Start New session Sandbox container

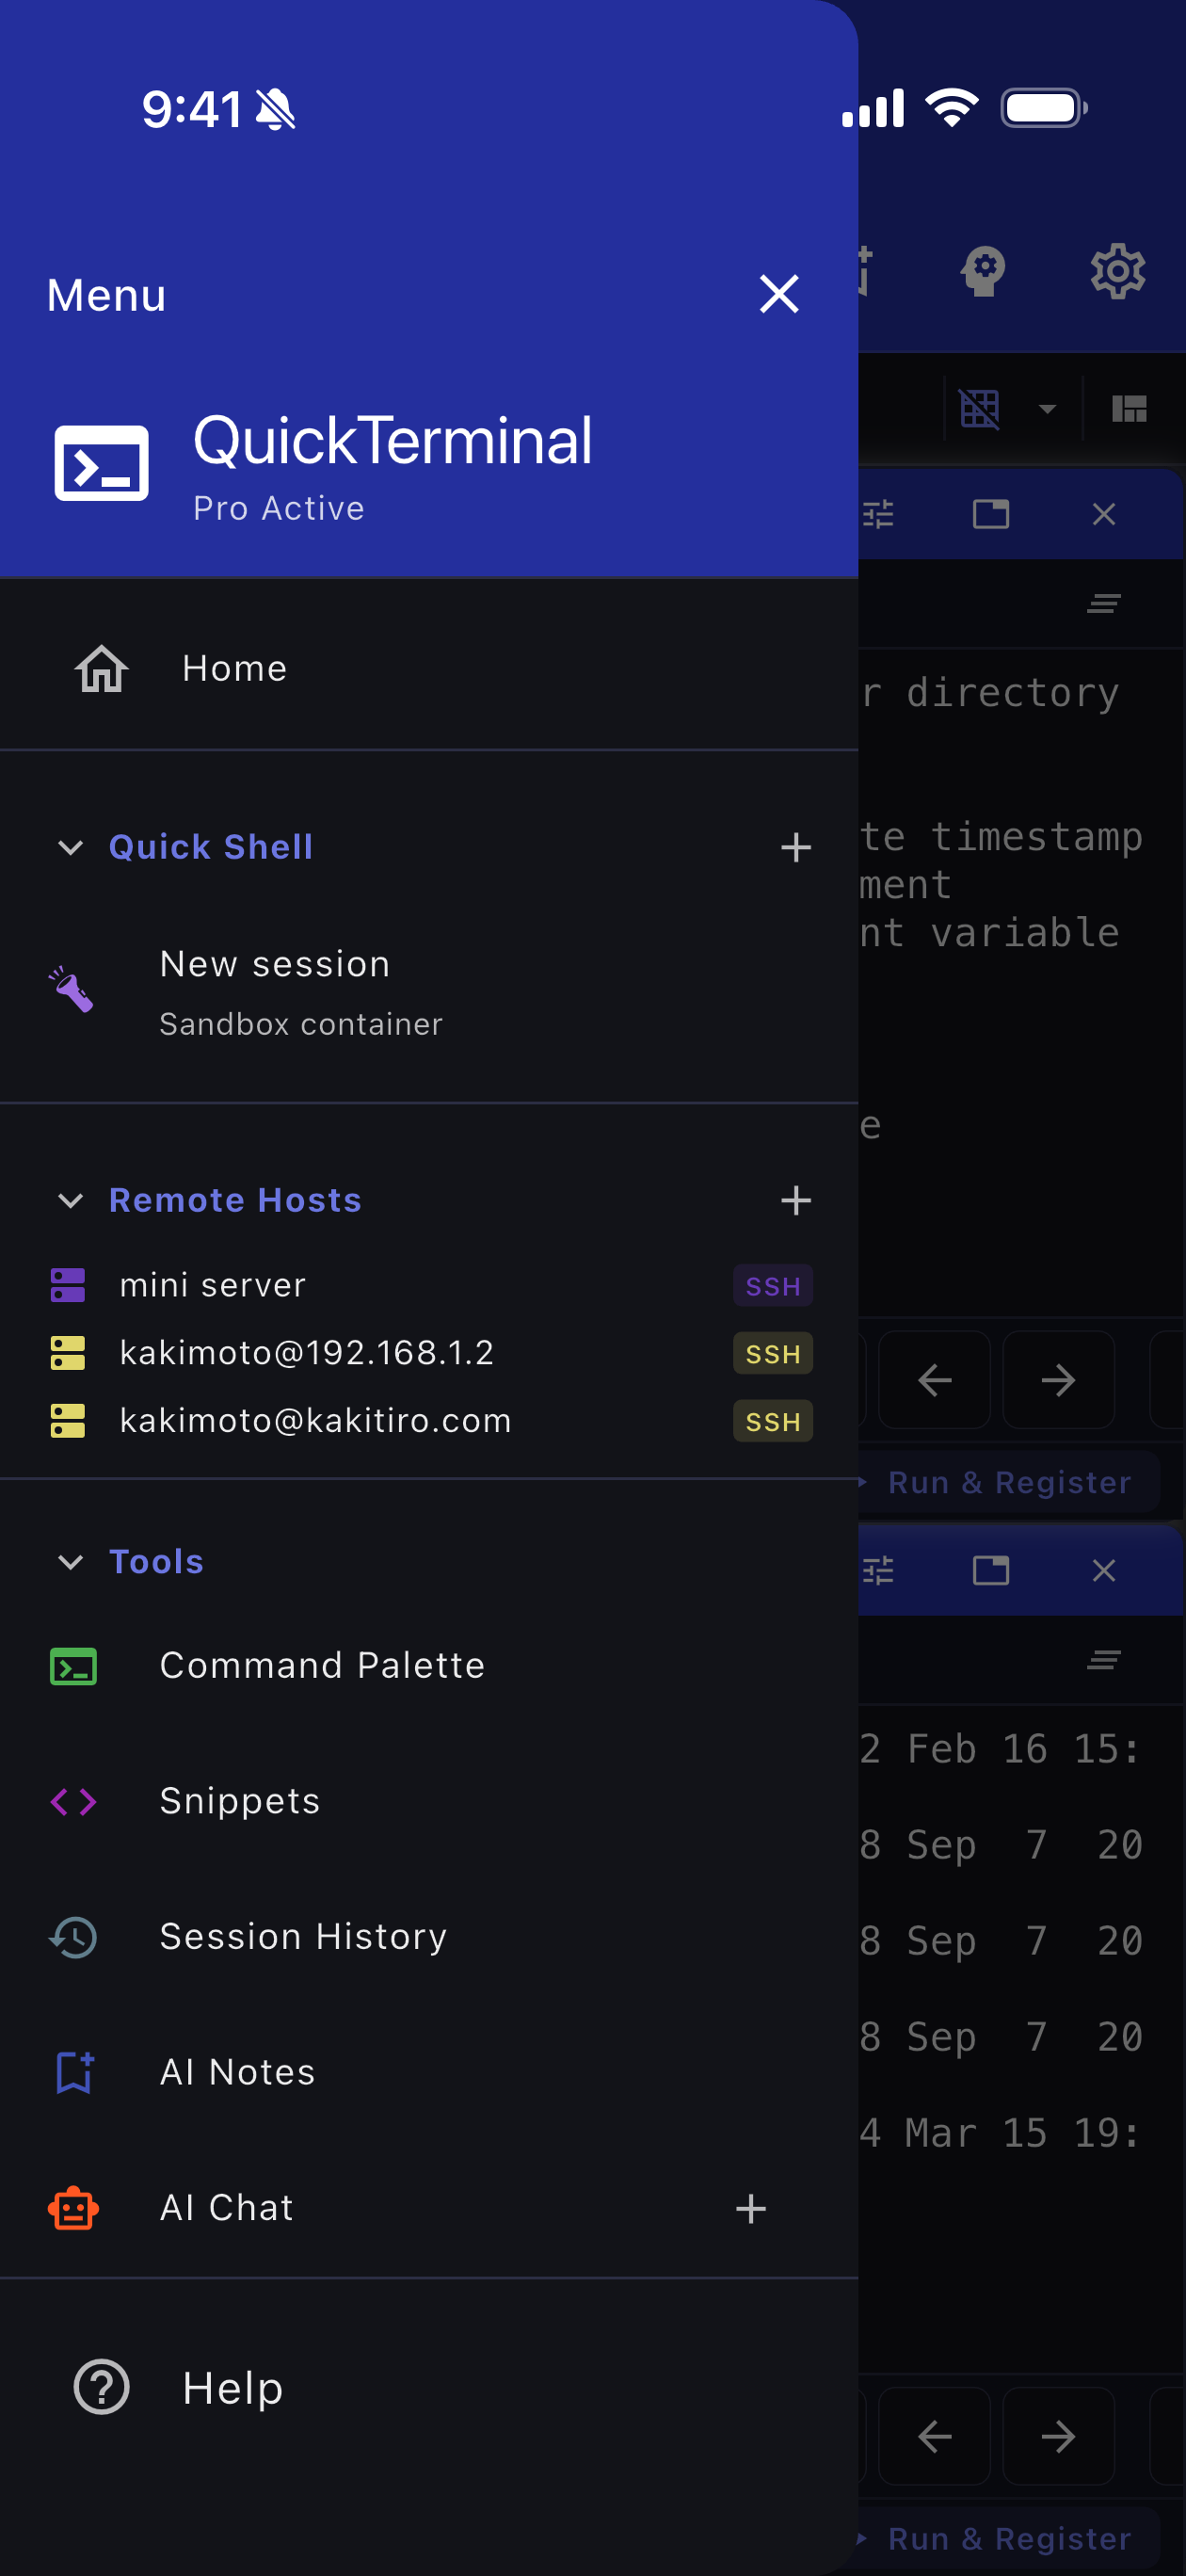coord(429,992)
